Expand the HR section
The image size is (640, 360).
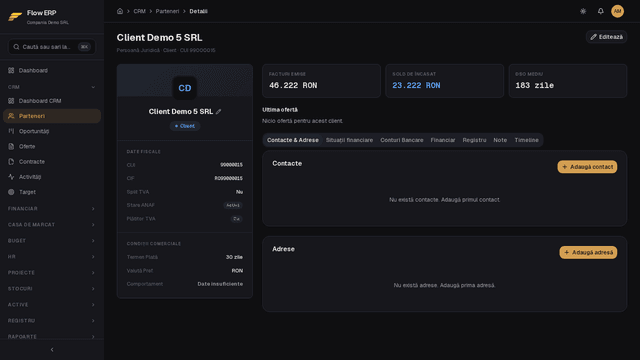tap(52, 257)
